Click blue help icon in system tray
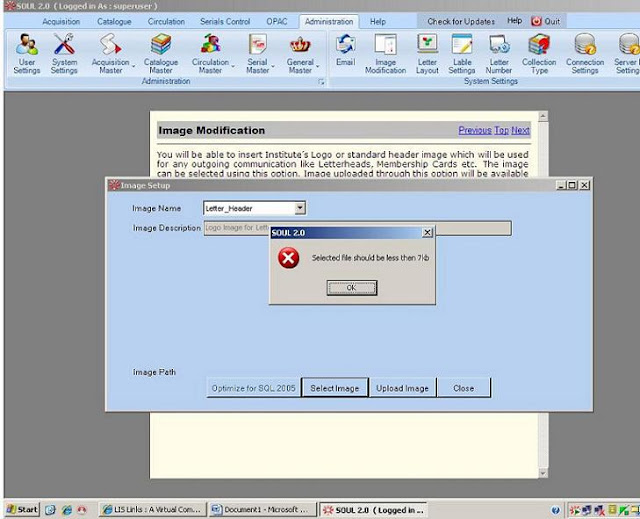The image size is (640, 519). click(555, 510)
